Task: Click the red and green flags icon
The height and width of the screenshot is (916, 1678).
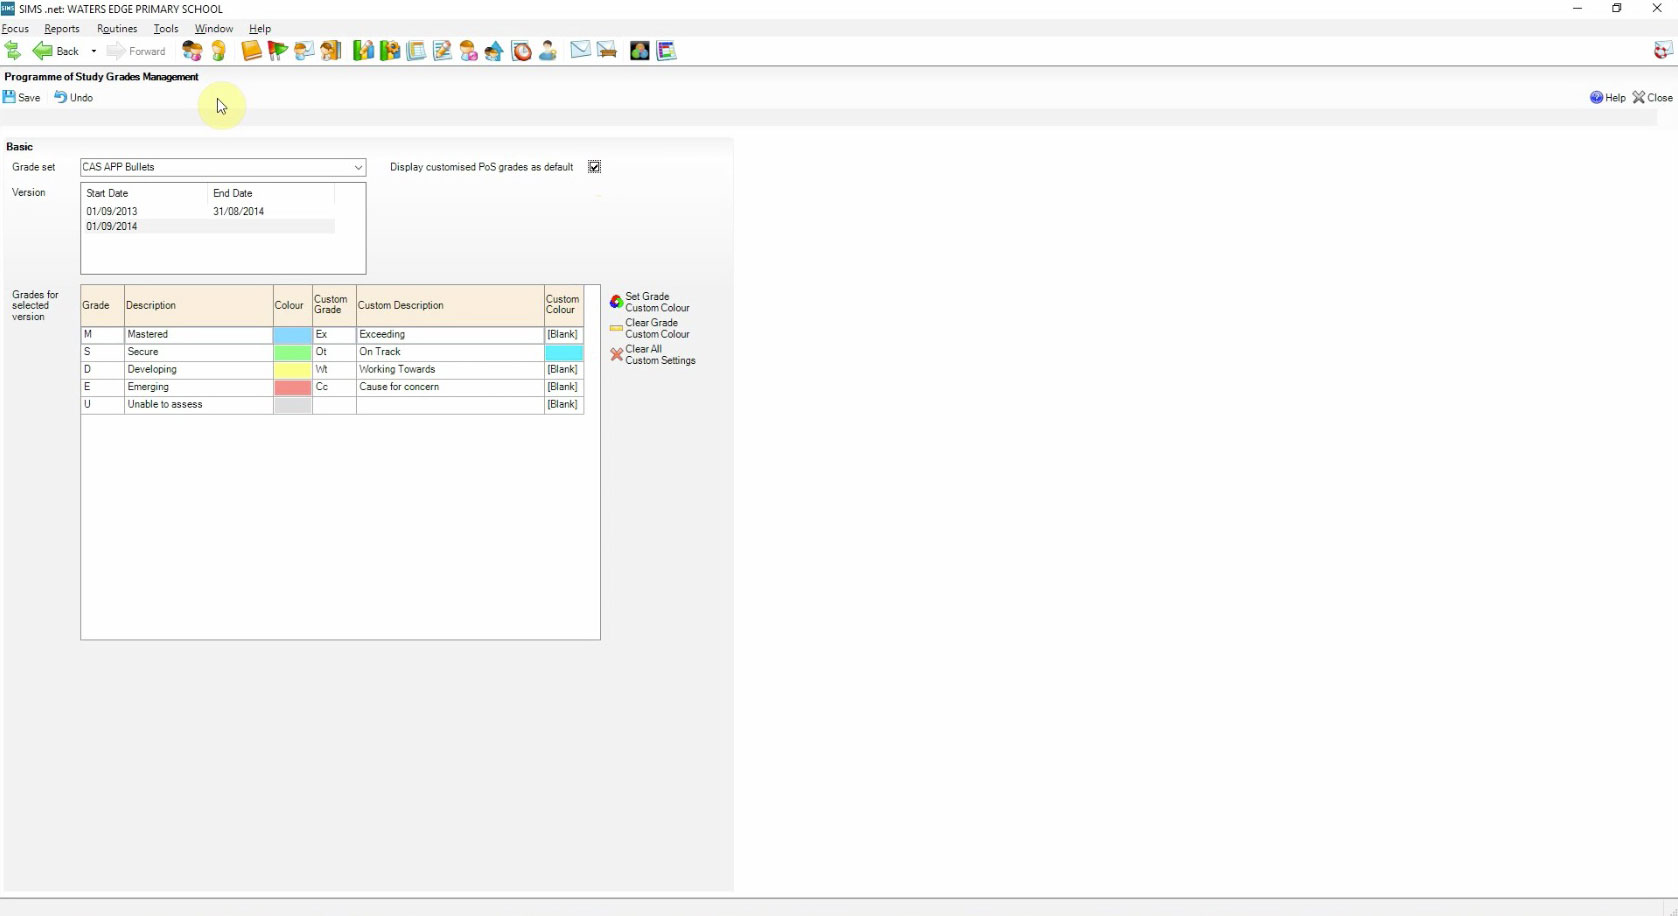Action: [x=278, y=51]
